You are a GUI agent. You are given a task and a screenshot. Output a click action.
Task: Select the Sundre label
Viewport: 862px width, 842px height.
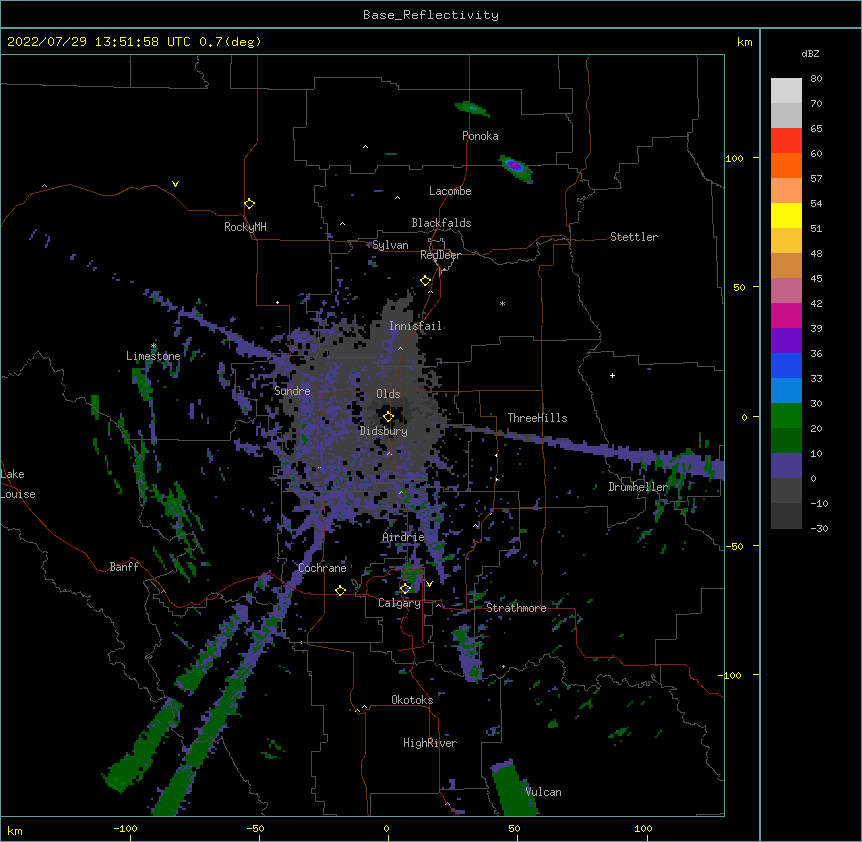[x=292, y=391]
